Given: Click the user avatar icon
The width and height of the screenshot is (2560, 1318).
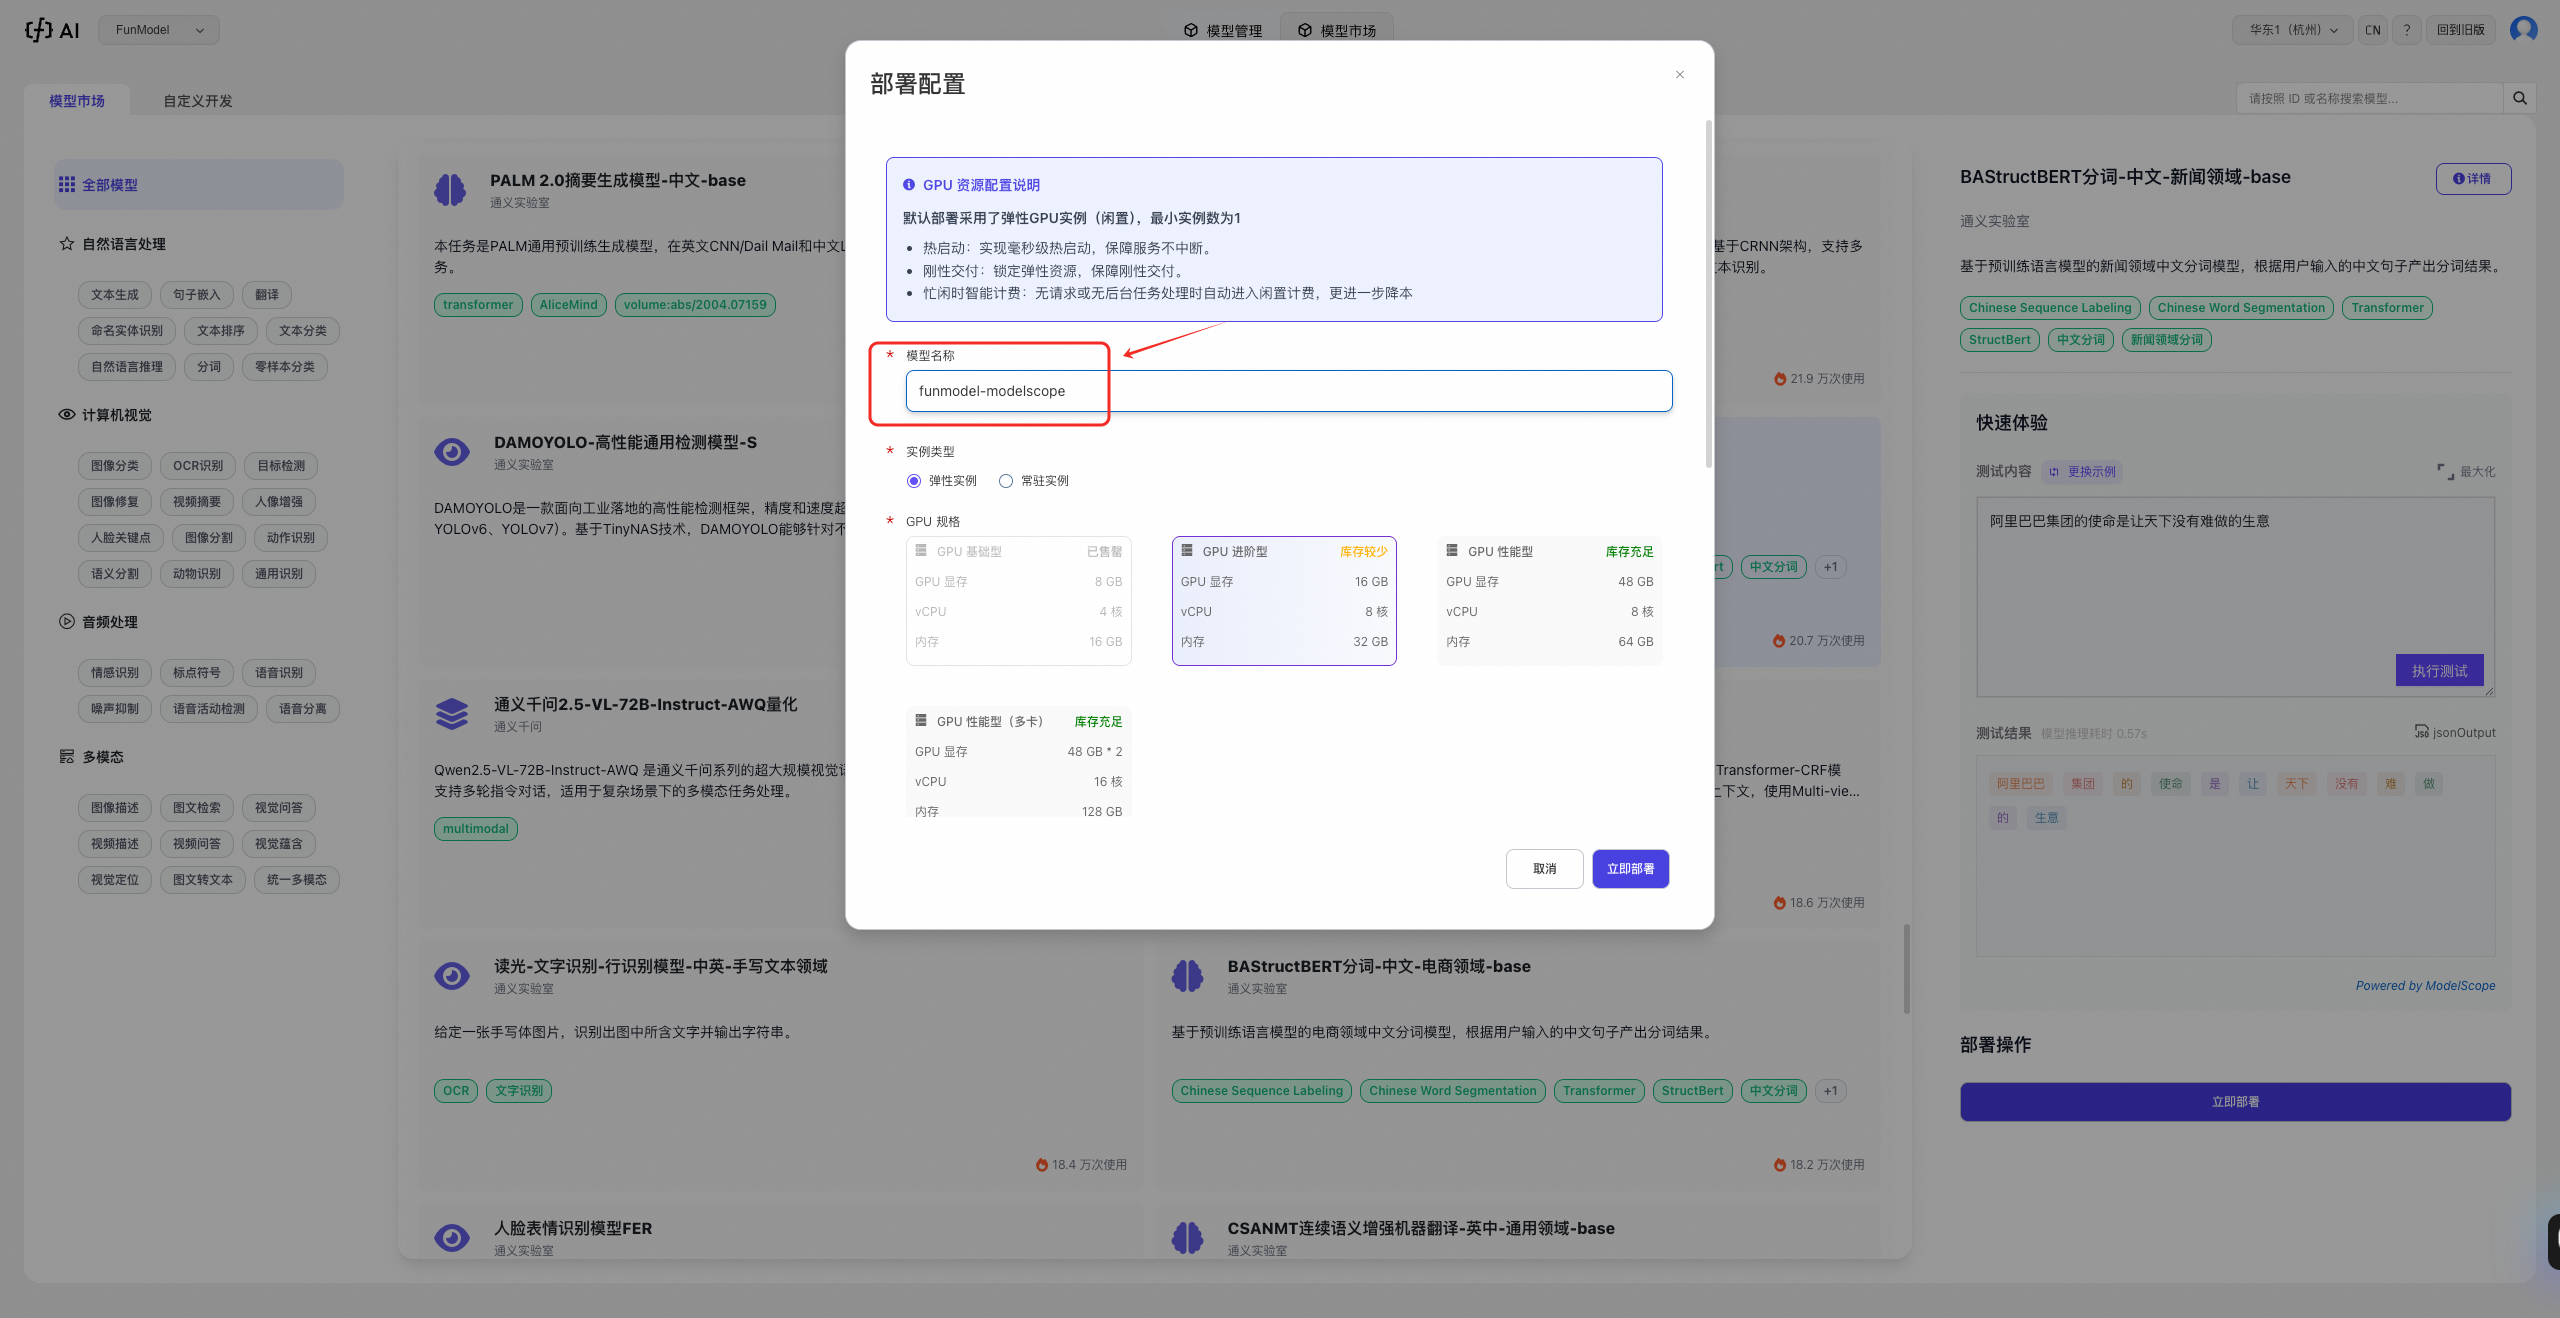Looking at the screenshot, I should [x=2523, y=29].
